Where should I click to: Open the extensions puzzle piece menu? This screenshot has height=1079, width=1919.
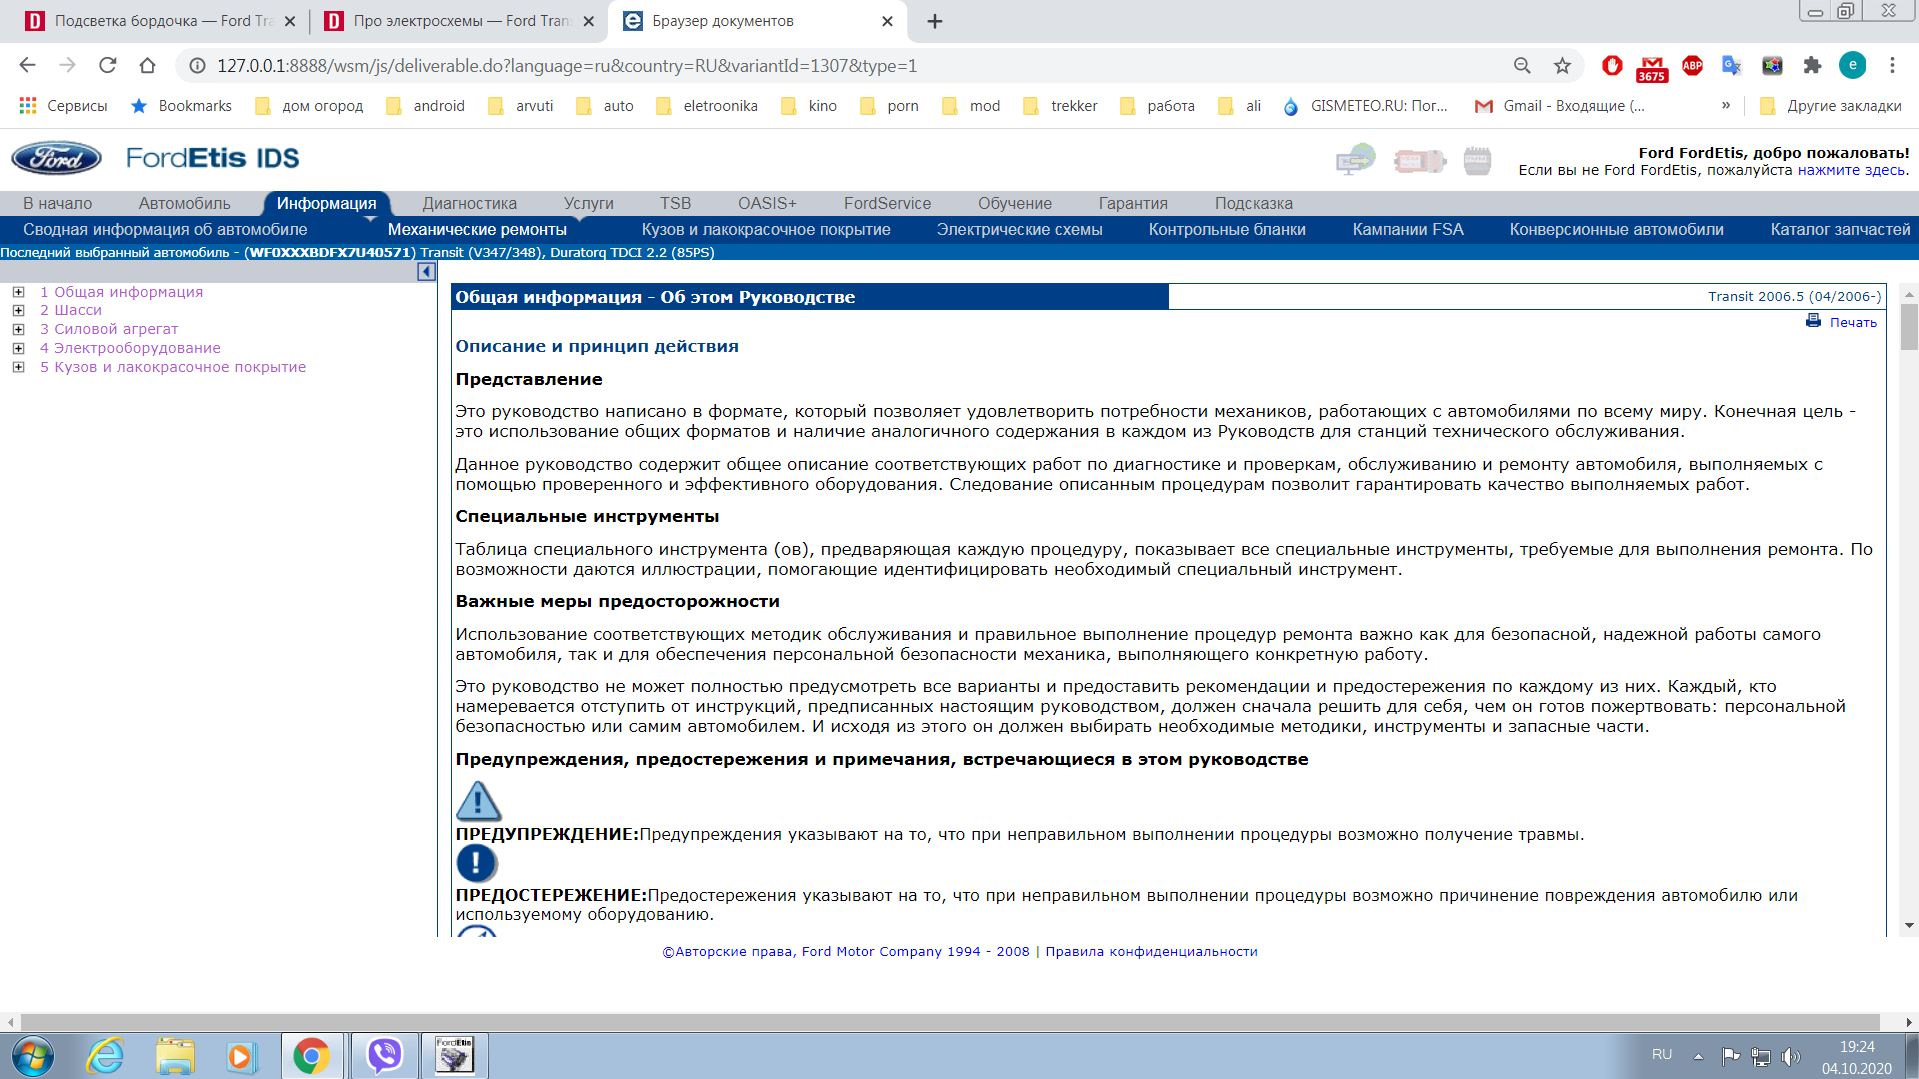(x=1812, y=66)
